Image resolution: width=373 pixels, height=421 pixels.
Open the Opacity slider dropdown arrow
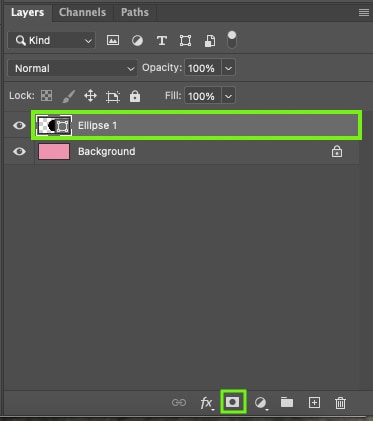point(228,68)
